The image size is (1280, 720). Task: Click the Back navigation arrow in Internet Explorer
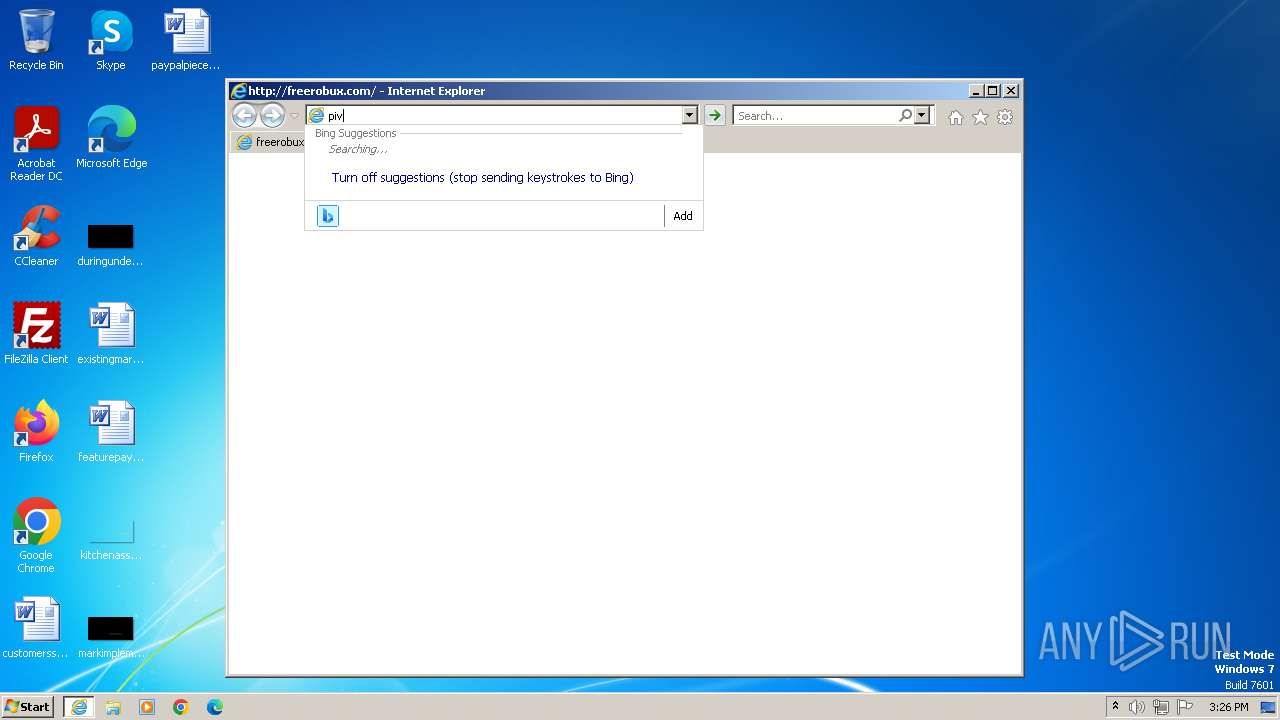[244, 116]
